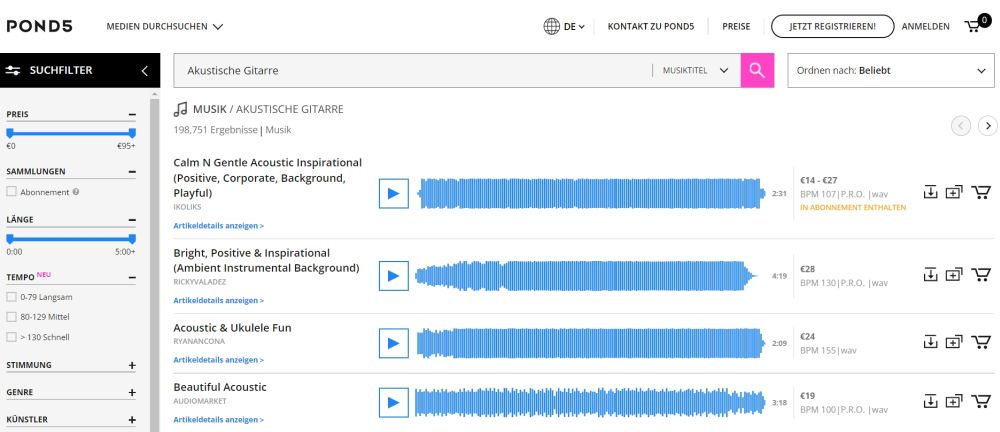Download preview of Calm N Gentle track
Screen dimensions: 1000x432
[930, 192]
